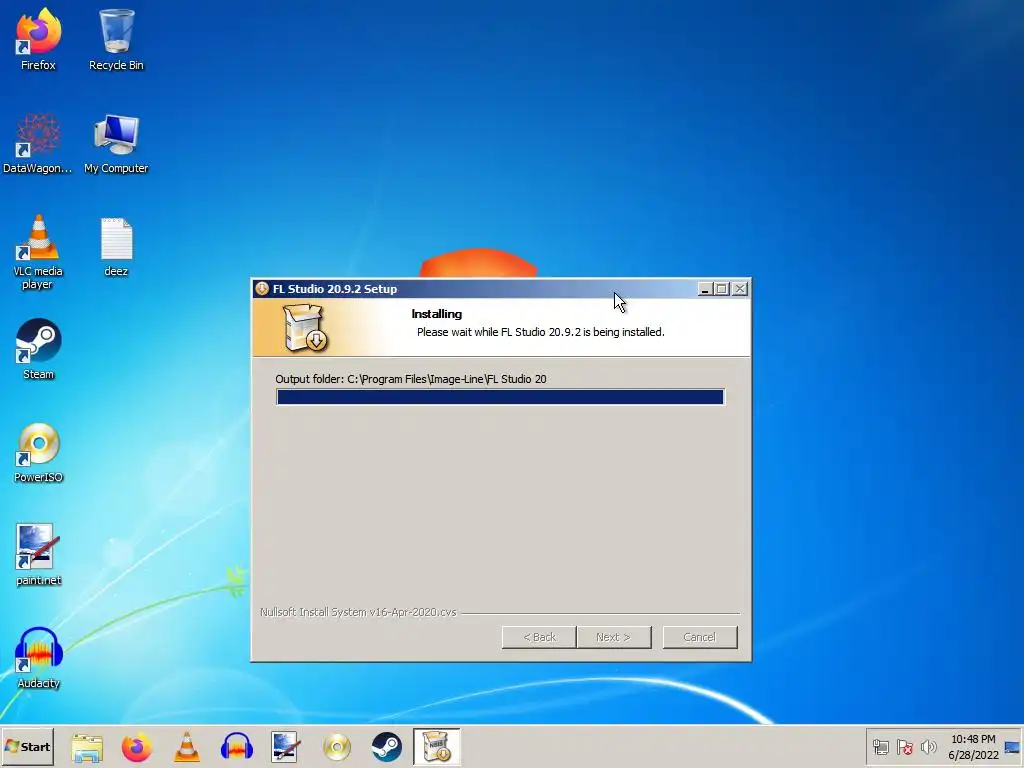
Task: Select the VLC media player desktop shortcut
Action: coord(38,251)
